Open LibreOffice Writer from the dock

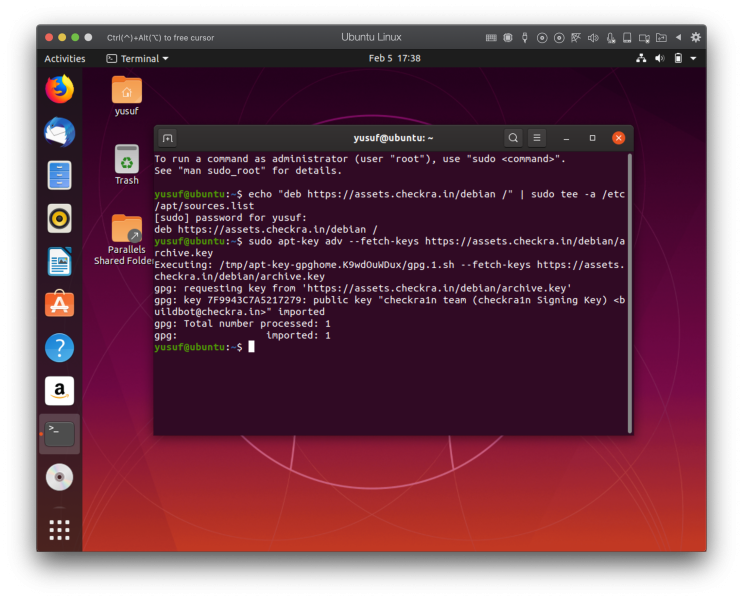(59, 262)
